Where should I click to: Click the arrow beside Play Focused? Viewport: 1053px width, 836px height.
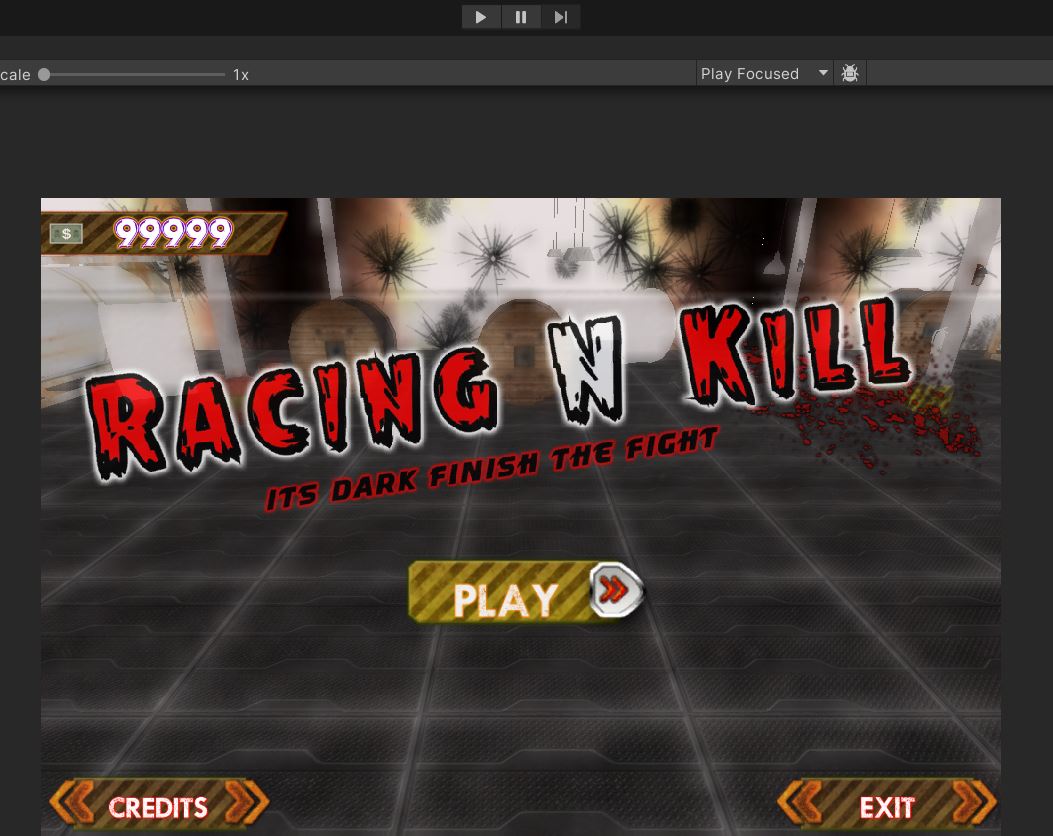823,73
